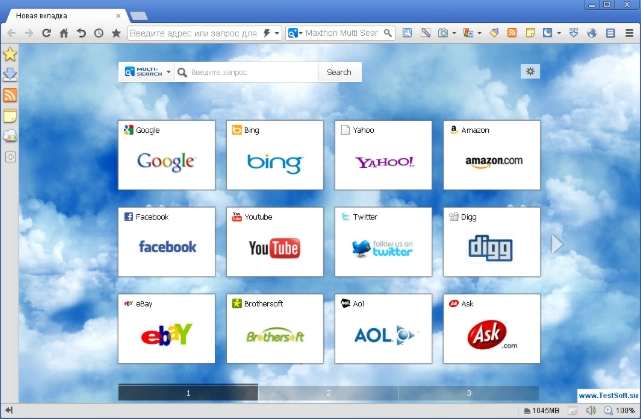Go back with the back arrow
641x419 pixels.
click(x=11, y=33)
